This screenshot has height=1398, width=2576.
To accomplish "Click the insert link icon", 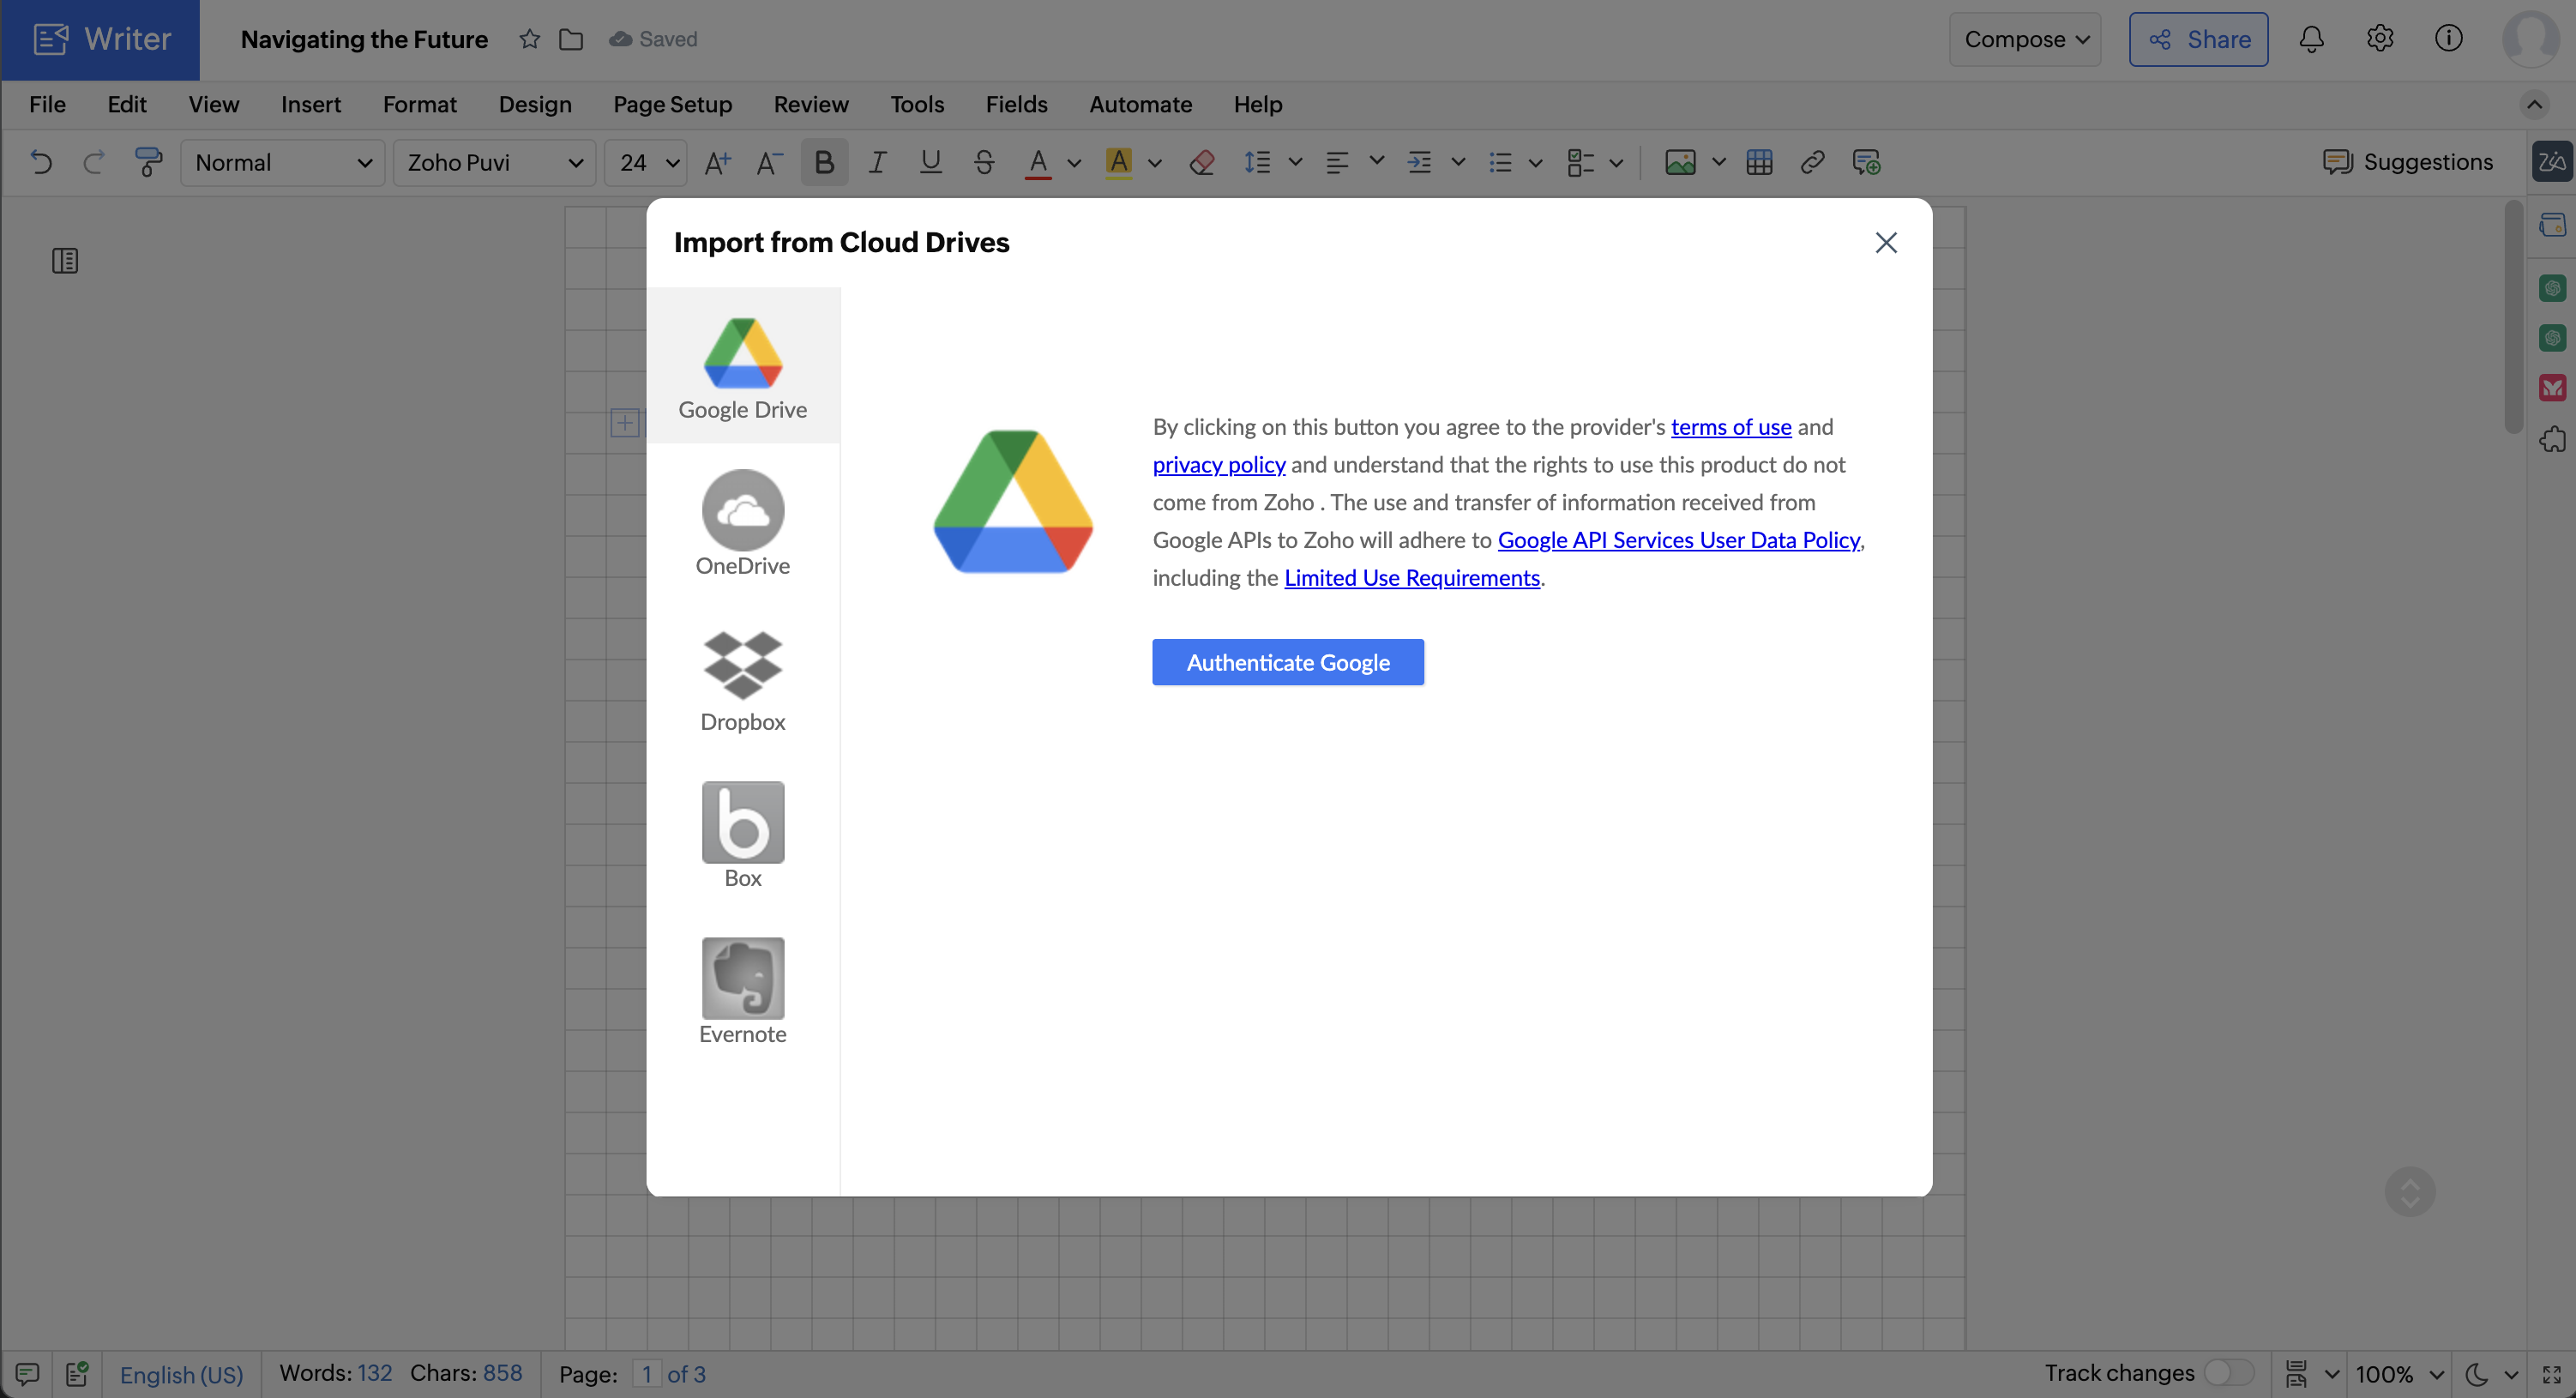I will tap(1812, 162).
